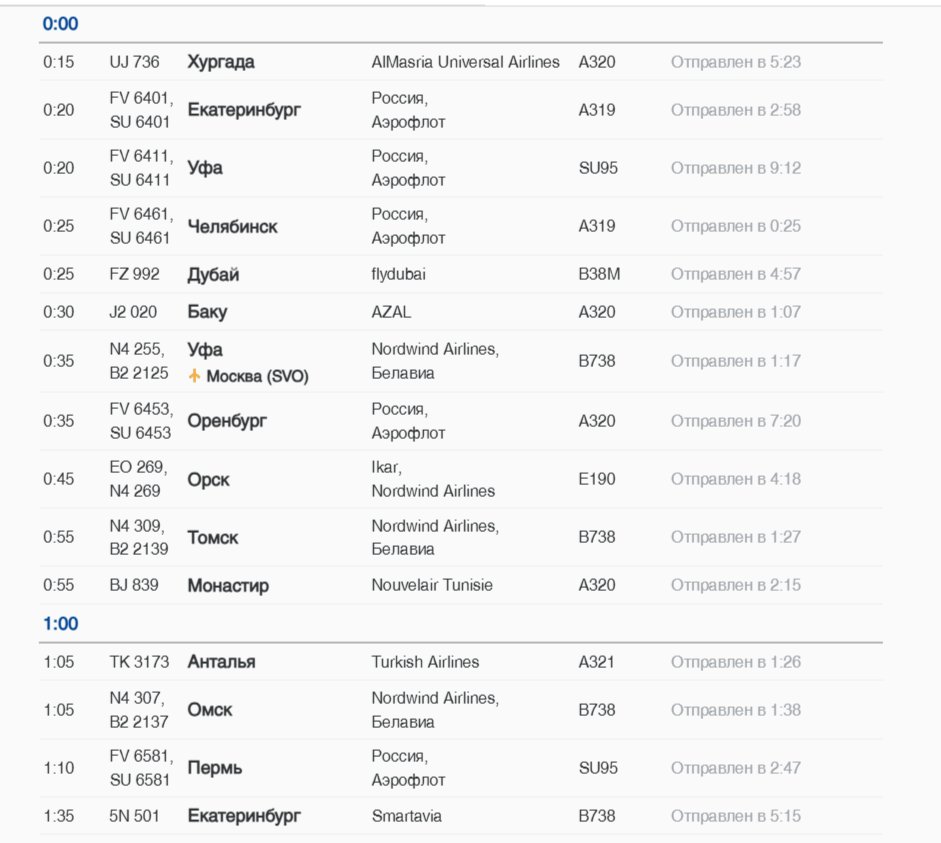Open the Орск flight details
The height and width of the screenshot is (843, 941).
tap(208, 479)
